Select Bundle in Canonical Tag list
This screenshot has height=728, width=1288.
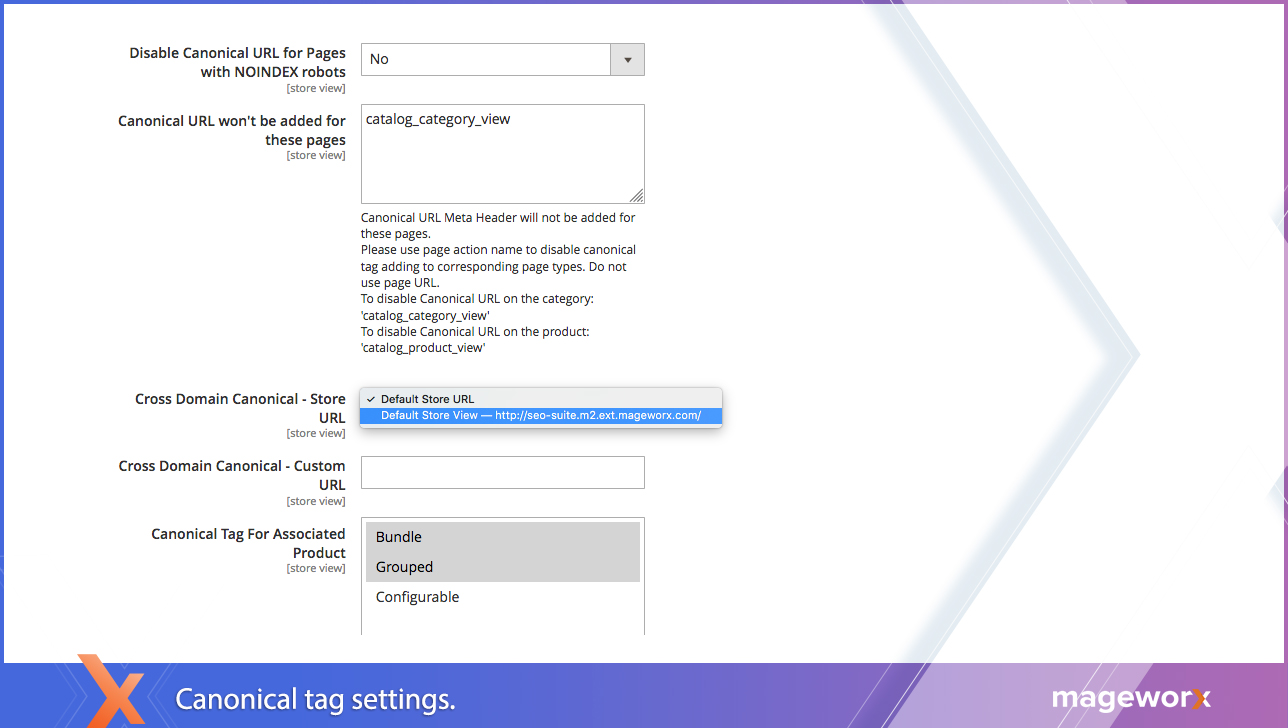click(x=502, y=537)
